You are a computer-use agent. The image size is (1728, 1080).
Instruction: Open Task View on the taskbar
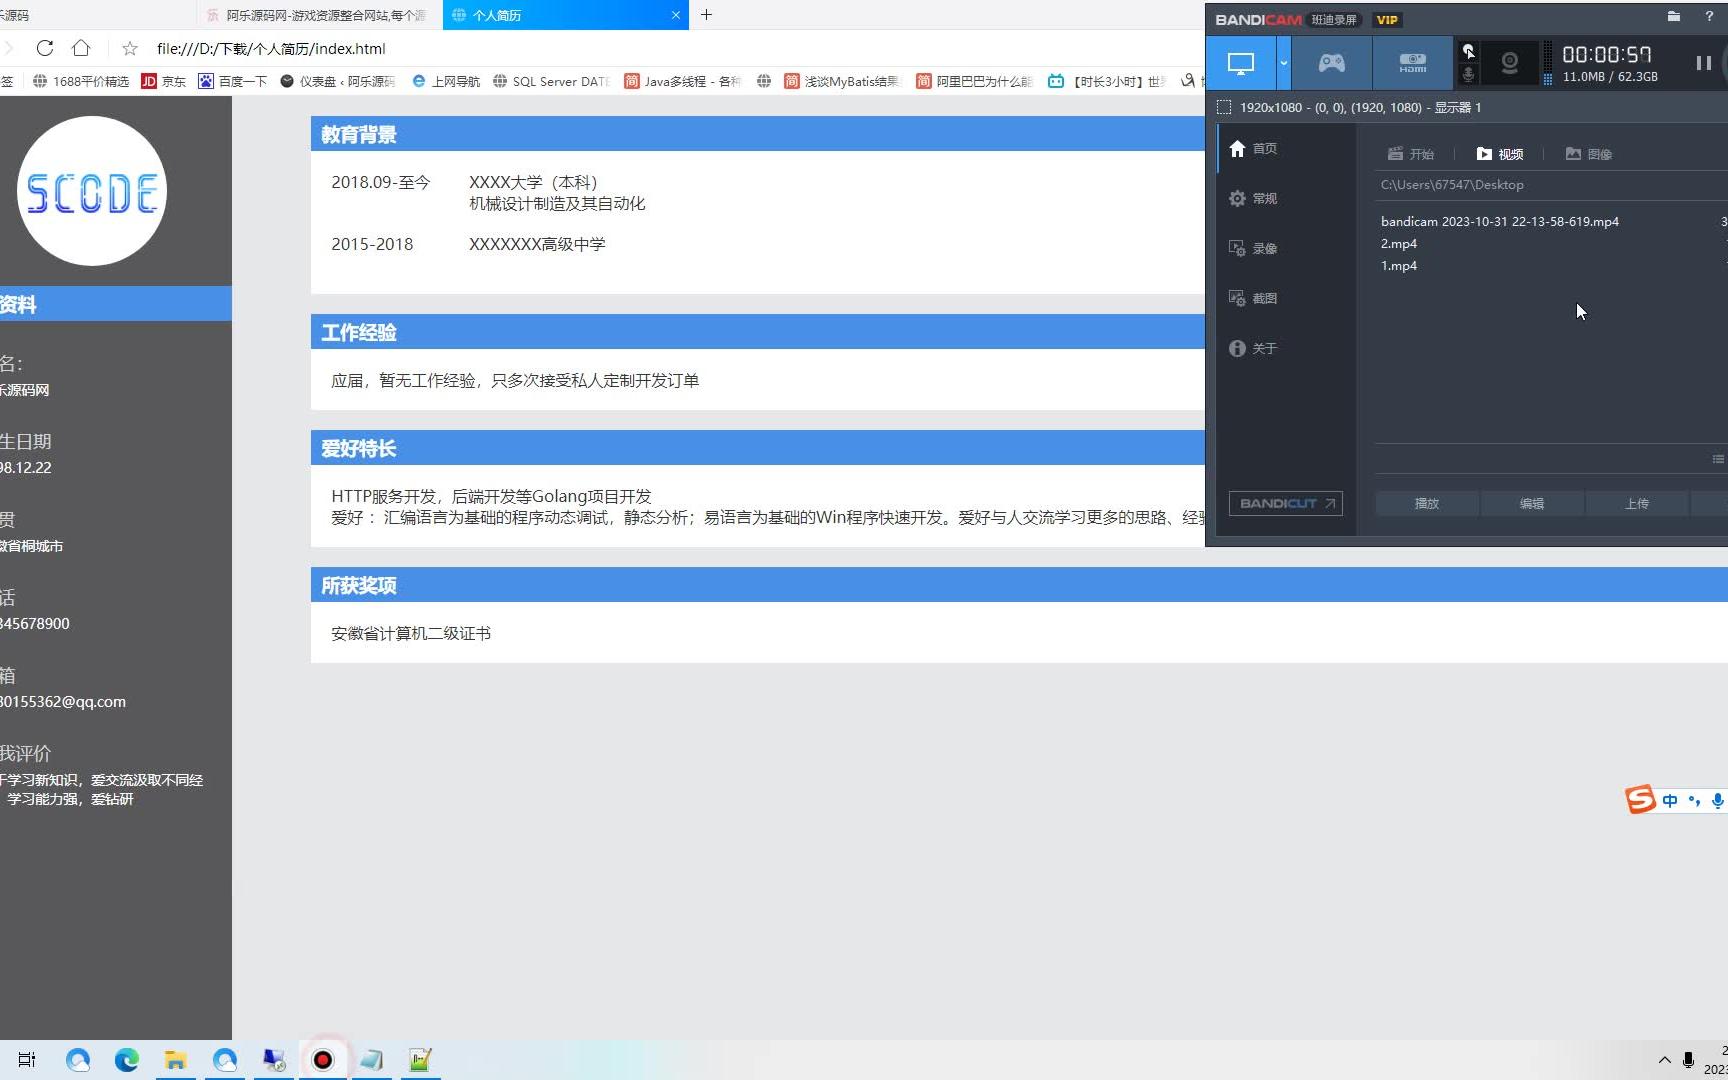click(x=27, y=1060)
